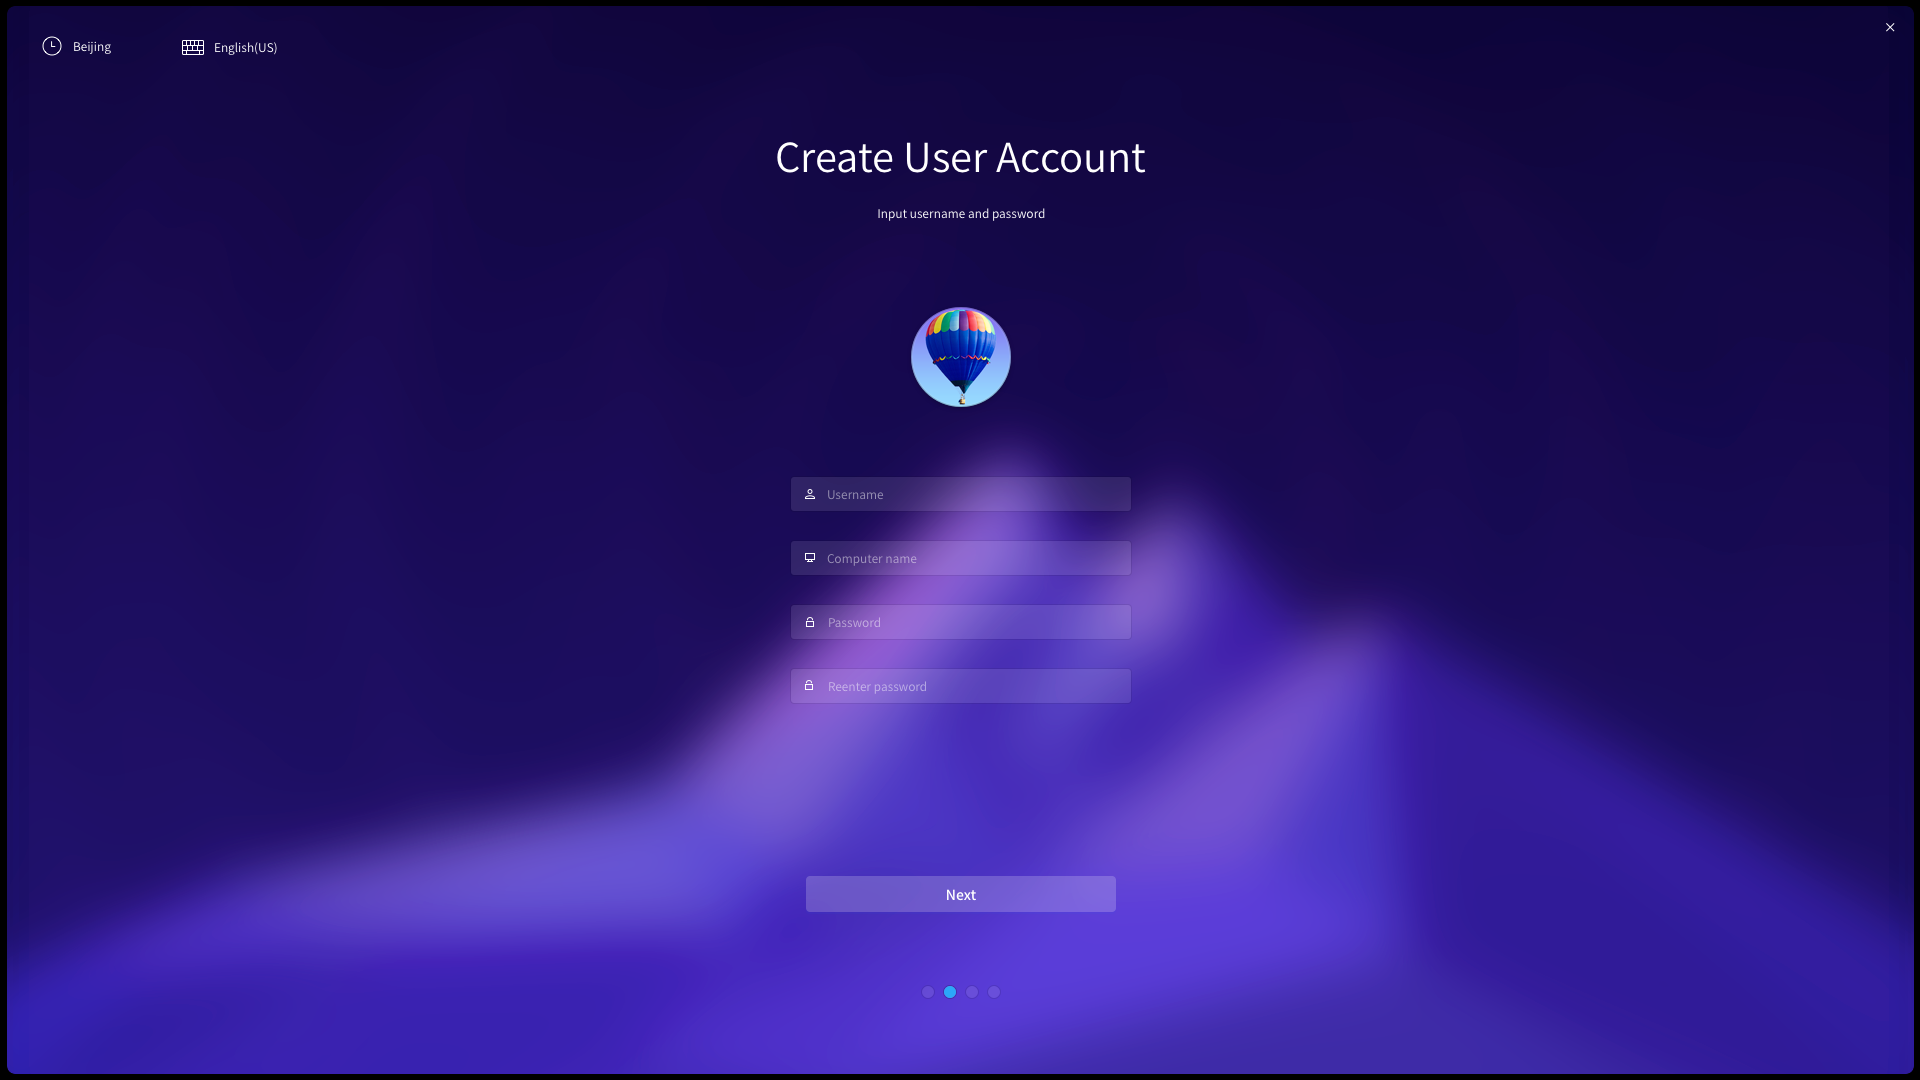Select the fourth pagination dot indicator

click(993, 992)
